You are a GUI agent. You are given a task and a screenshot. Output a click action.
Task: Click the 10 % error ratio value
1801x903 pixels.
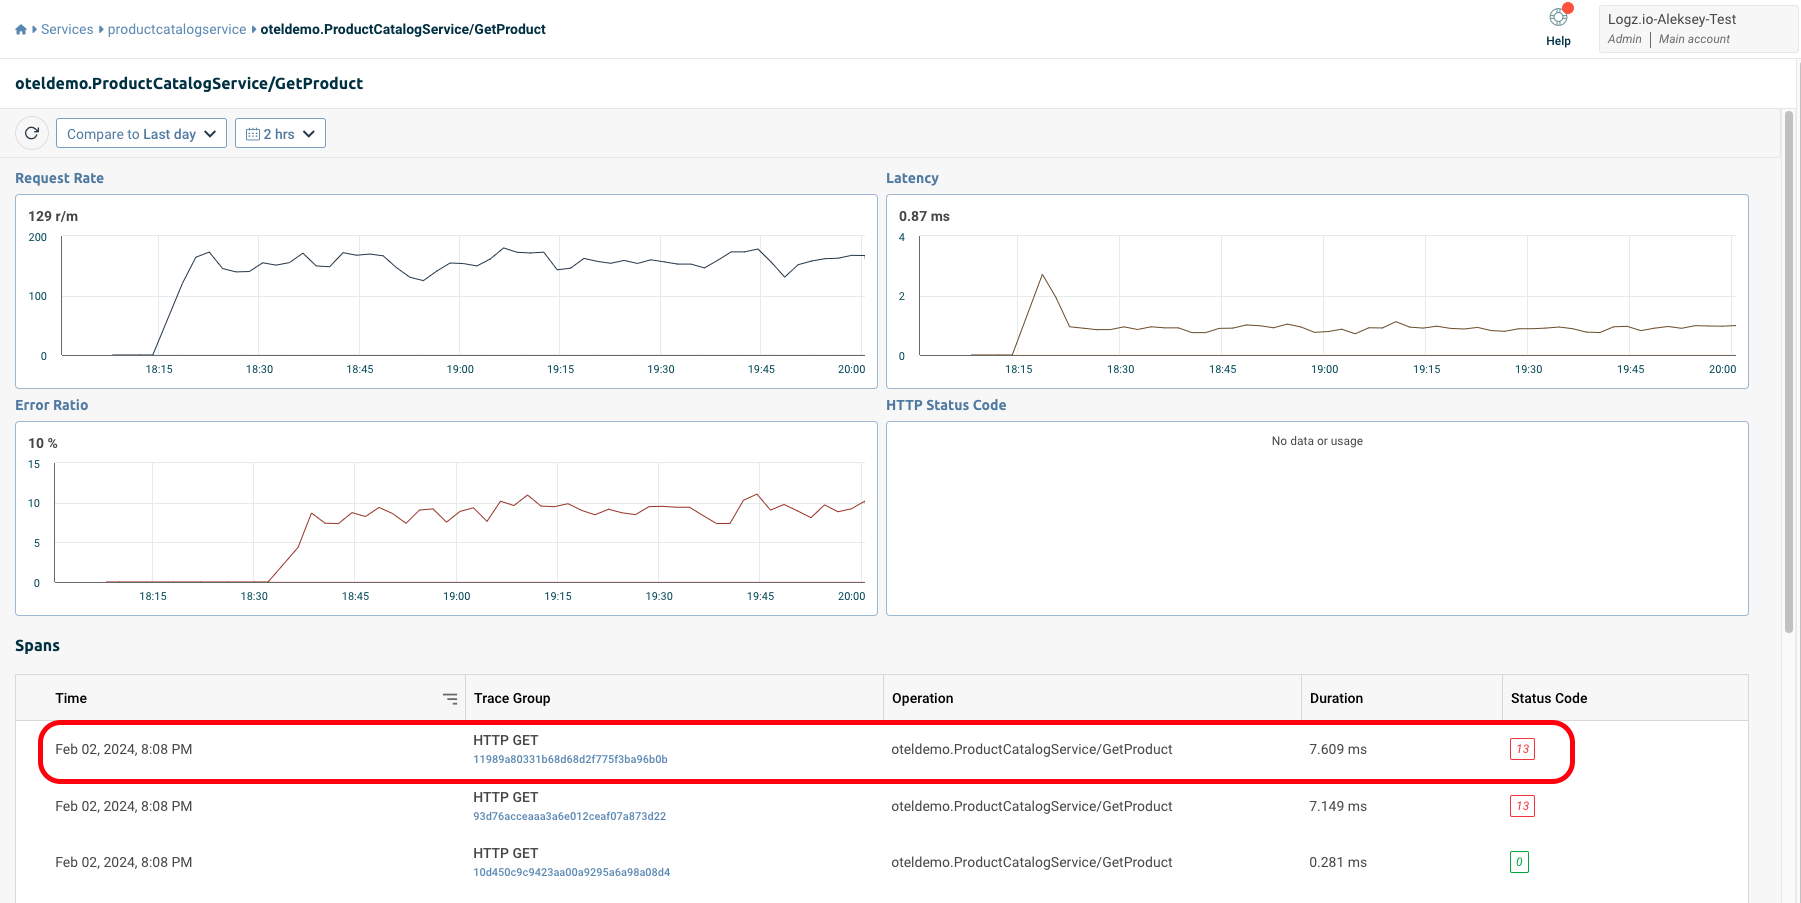pyautogui.click(x=43, y=443)
